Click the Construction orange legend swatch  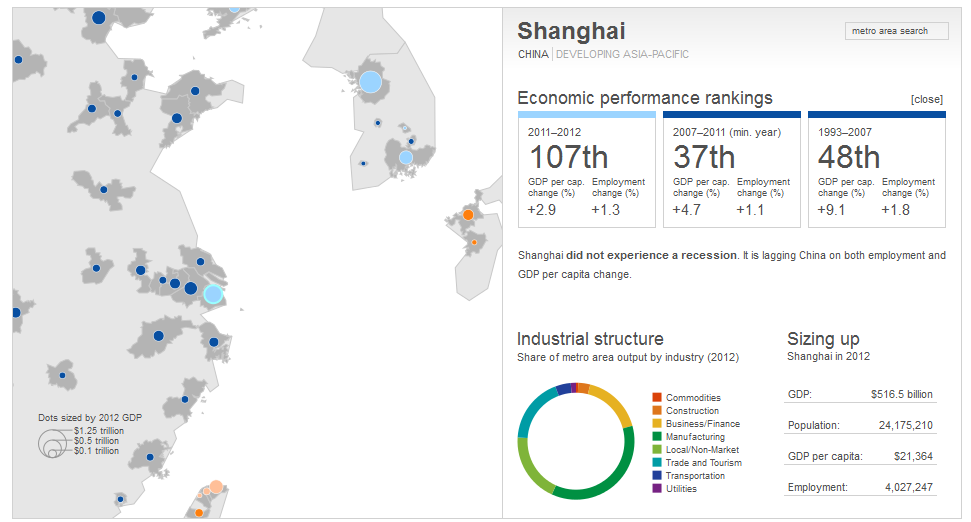click(x=656, y=411)
